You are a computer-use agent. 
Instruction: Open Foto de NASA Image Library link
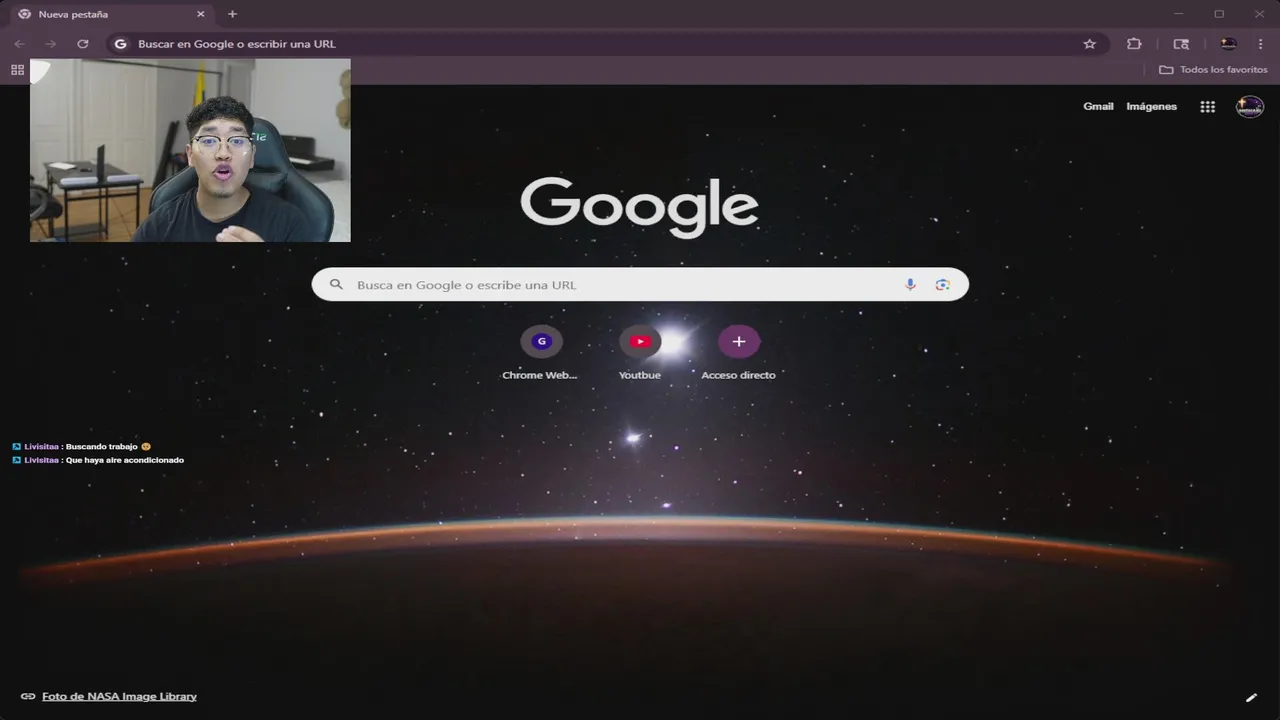point(119,696)
